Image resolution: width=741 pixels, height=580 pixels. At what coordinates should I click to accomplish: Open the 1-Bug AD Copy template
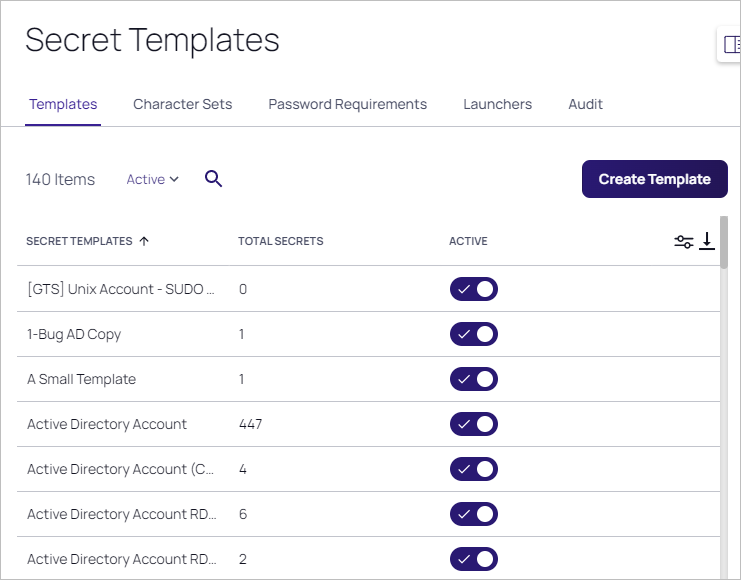click(74, 334)
